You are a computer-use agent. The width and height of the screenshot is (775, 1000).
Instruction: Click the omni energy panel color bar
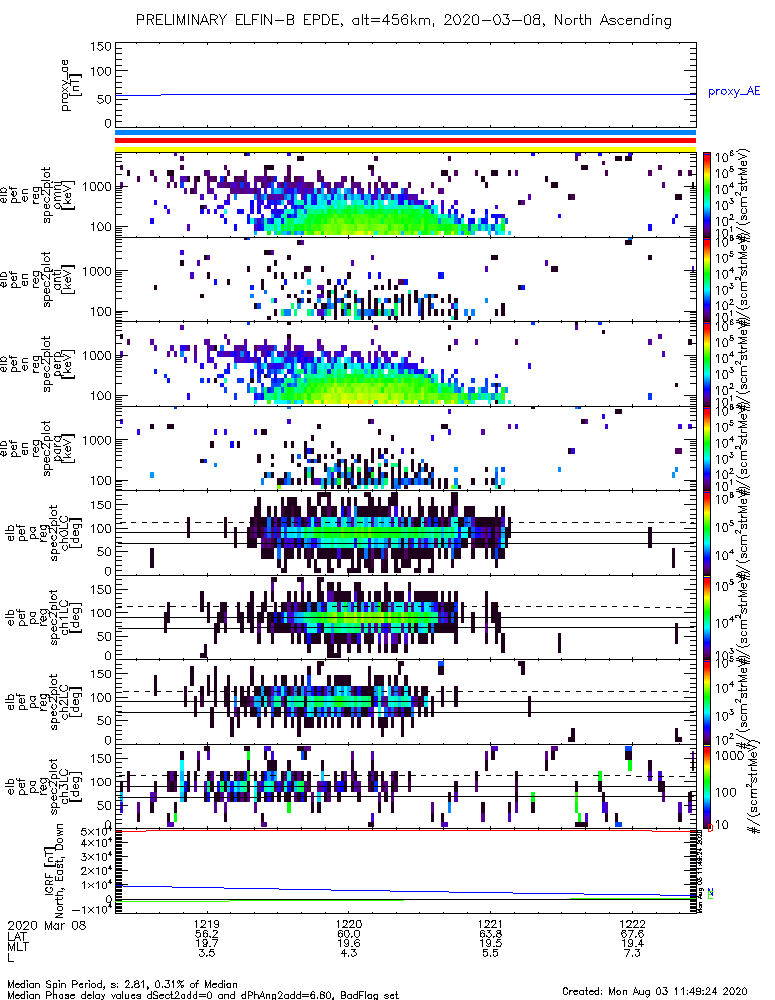pos(706,195)
